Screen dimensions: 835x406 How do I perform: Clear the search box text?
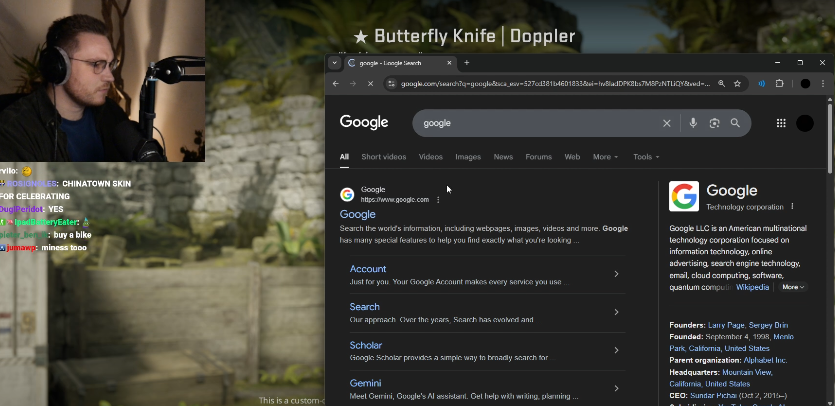click(667, 123)
